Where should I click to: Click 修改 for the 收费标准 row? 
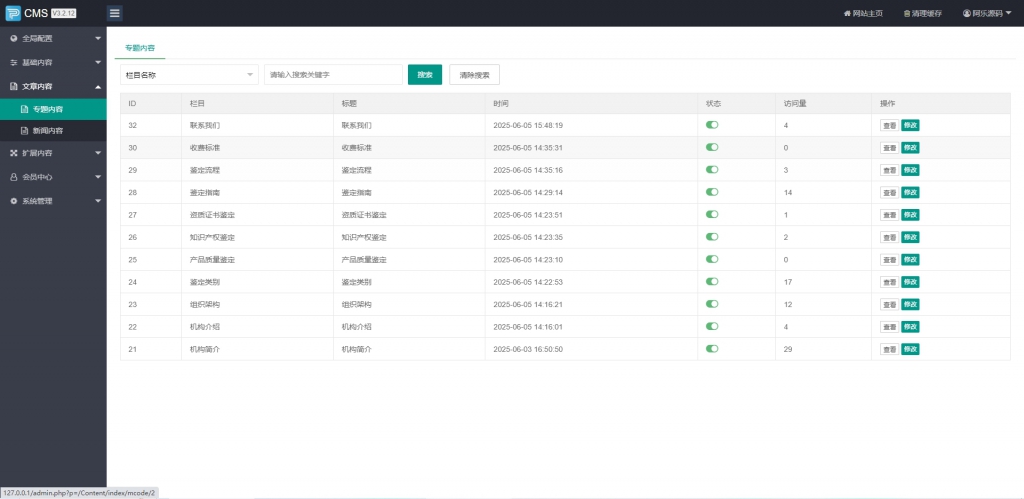click(x=910, y=148)
